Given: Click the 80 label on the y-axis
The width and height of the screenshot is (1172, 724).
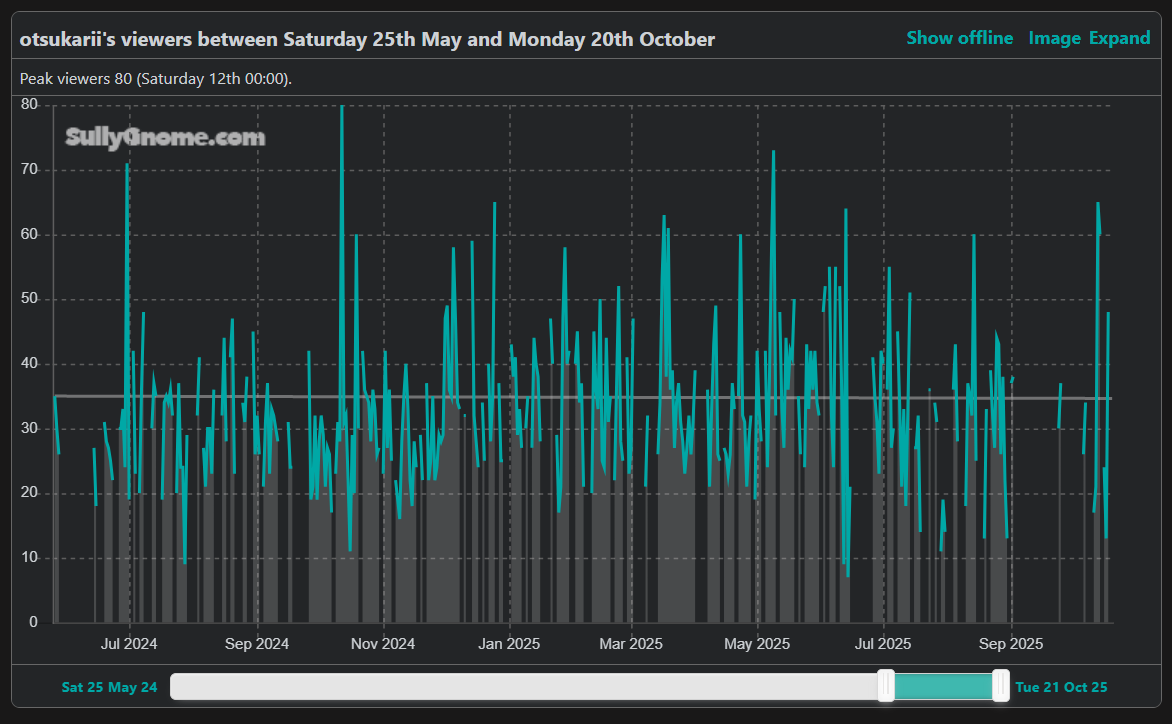Looking at the screenshot, I should pos(29,105).
